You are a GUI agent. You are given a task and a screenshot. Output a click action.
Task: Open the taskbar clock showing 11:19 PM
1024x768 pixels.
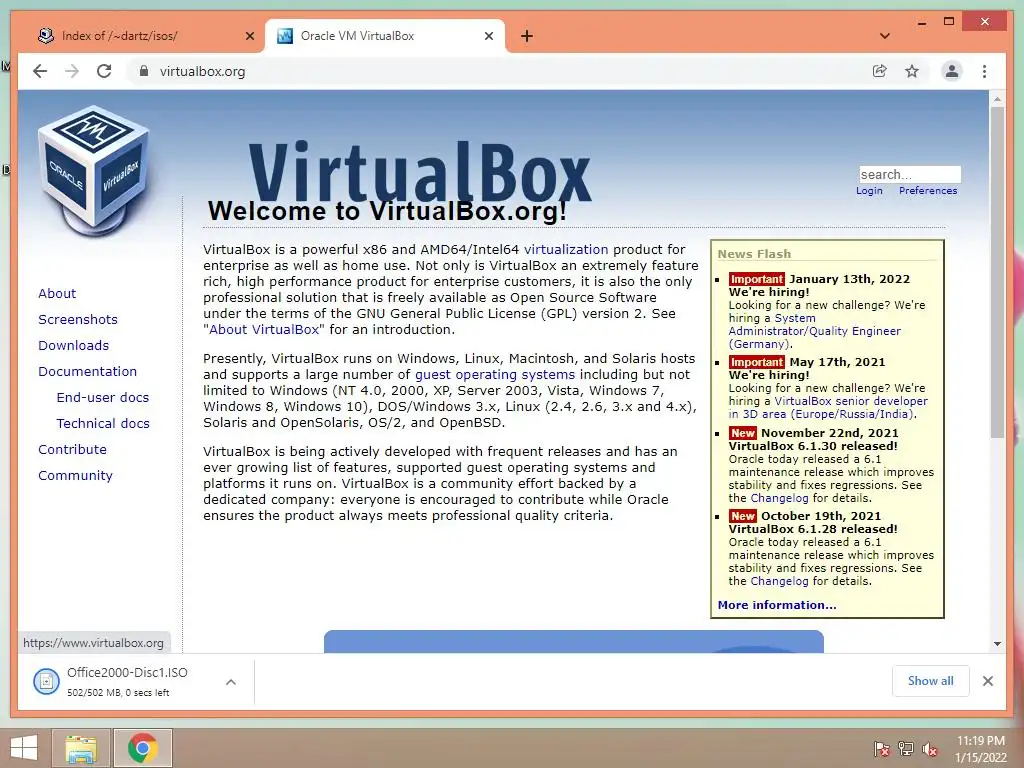pyautogui.click(x=980, y=749)
